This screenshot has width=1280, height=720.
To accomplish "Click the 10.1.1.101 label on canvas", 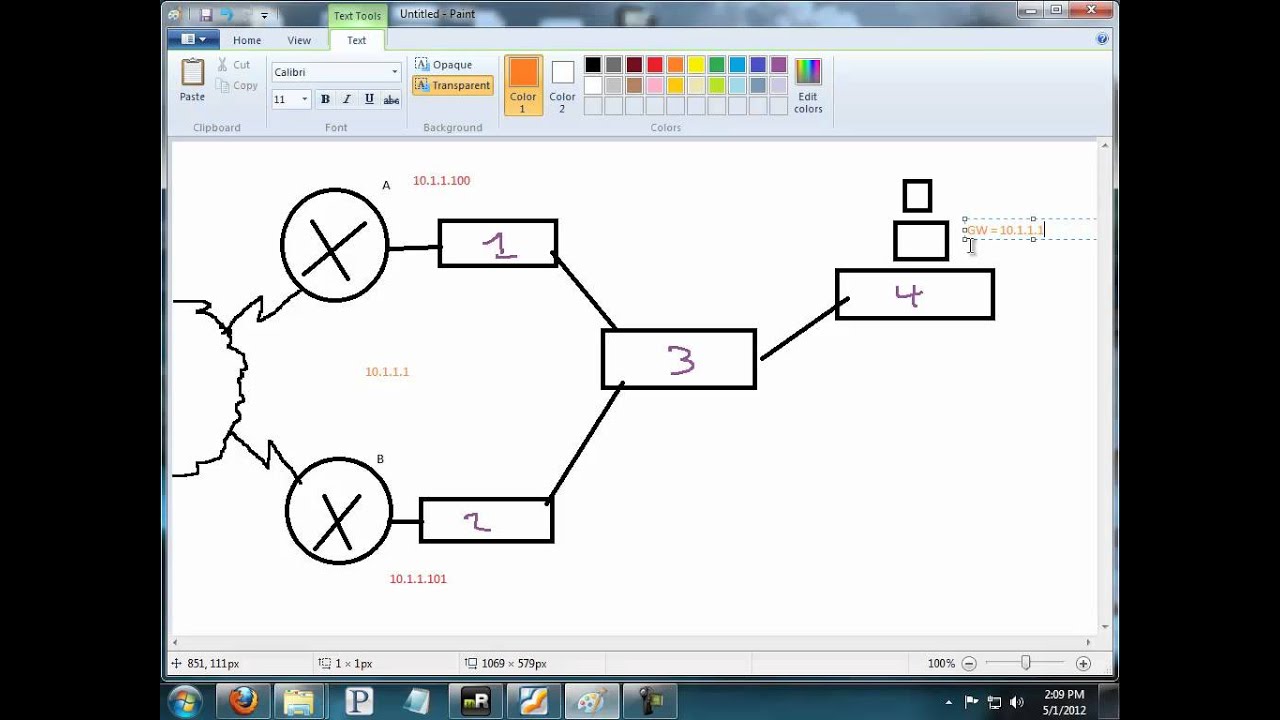I will coord(418,579).
